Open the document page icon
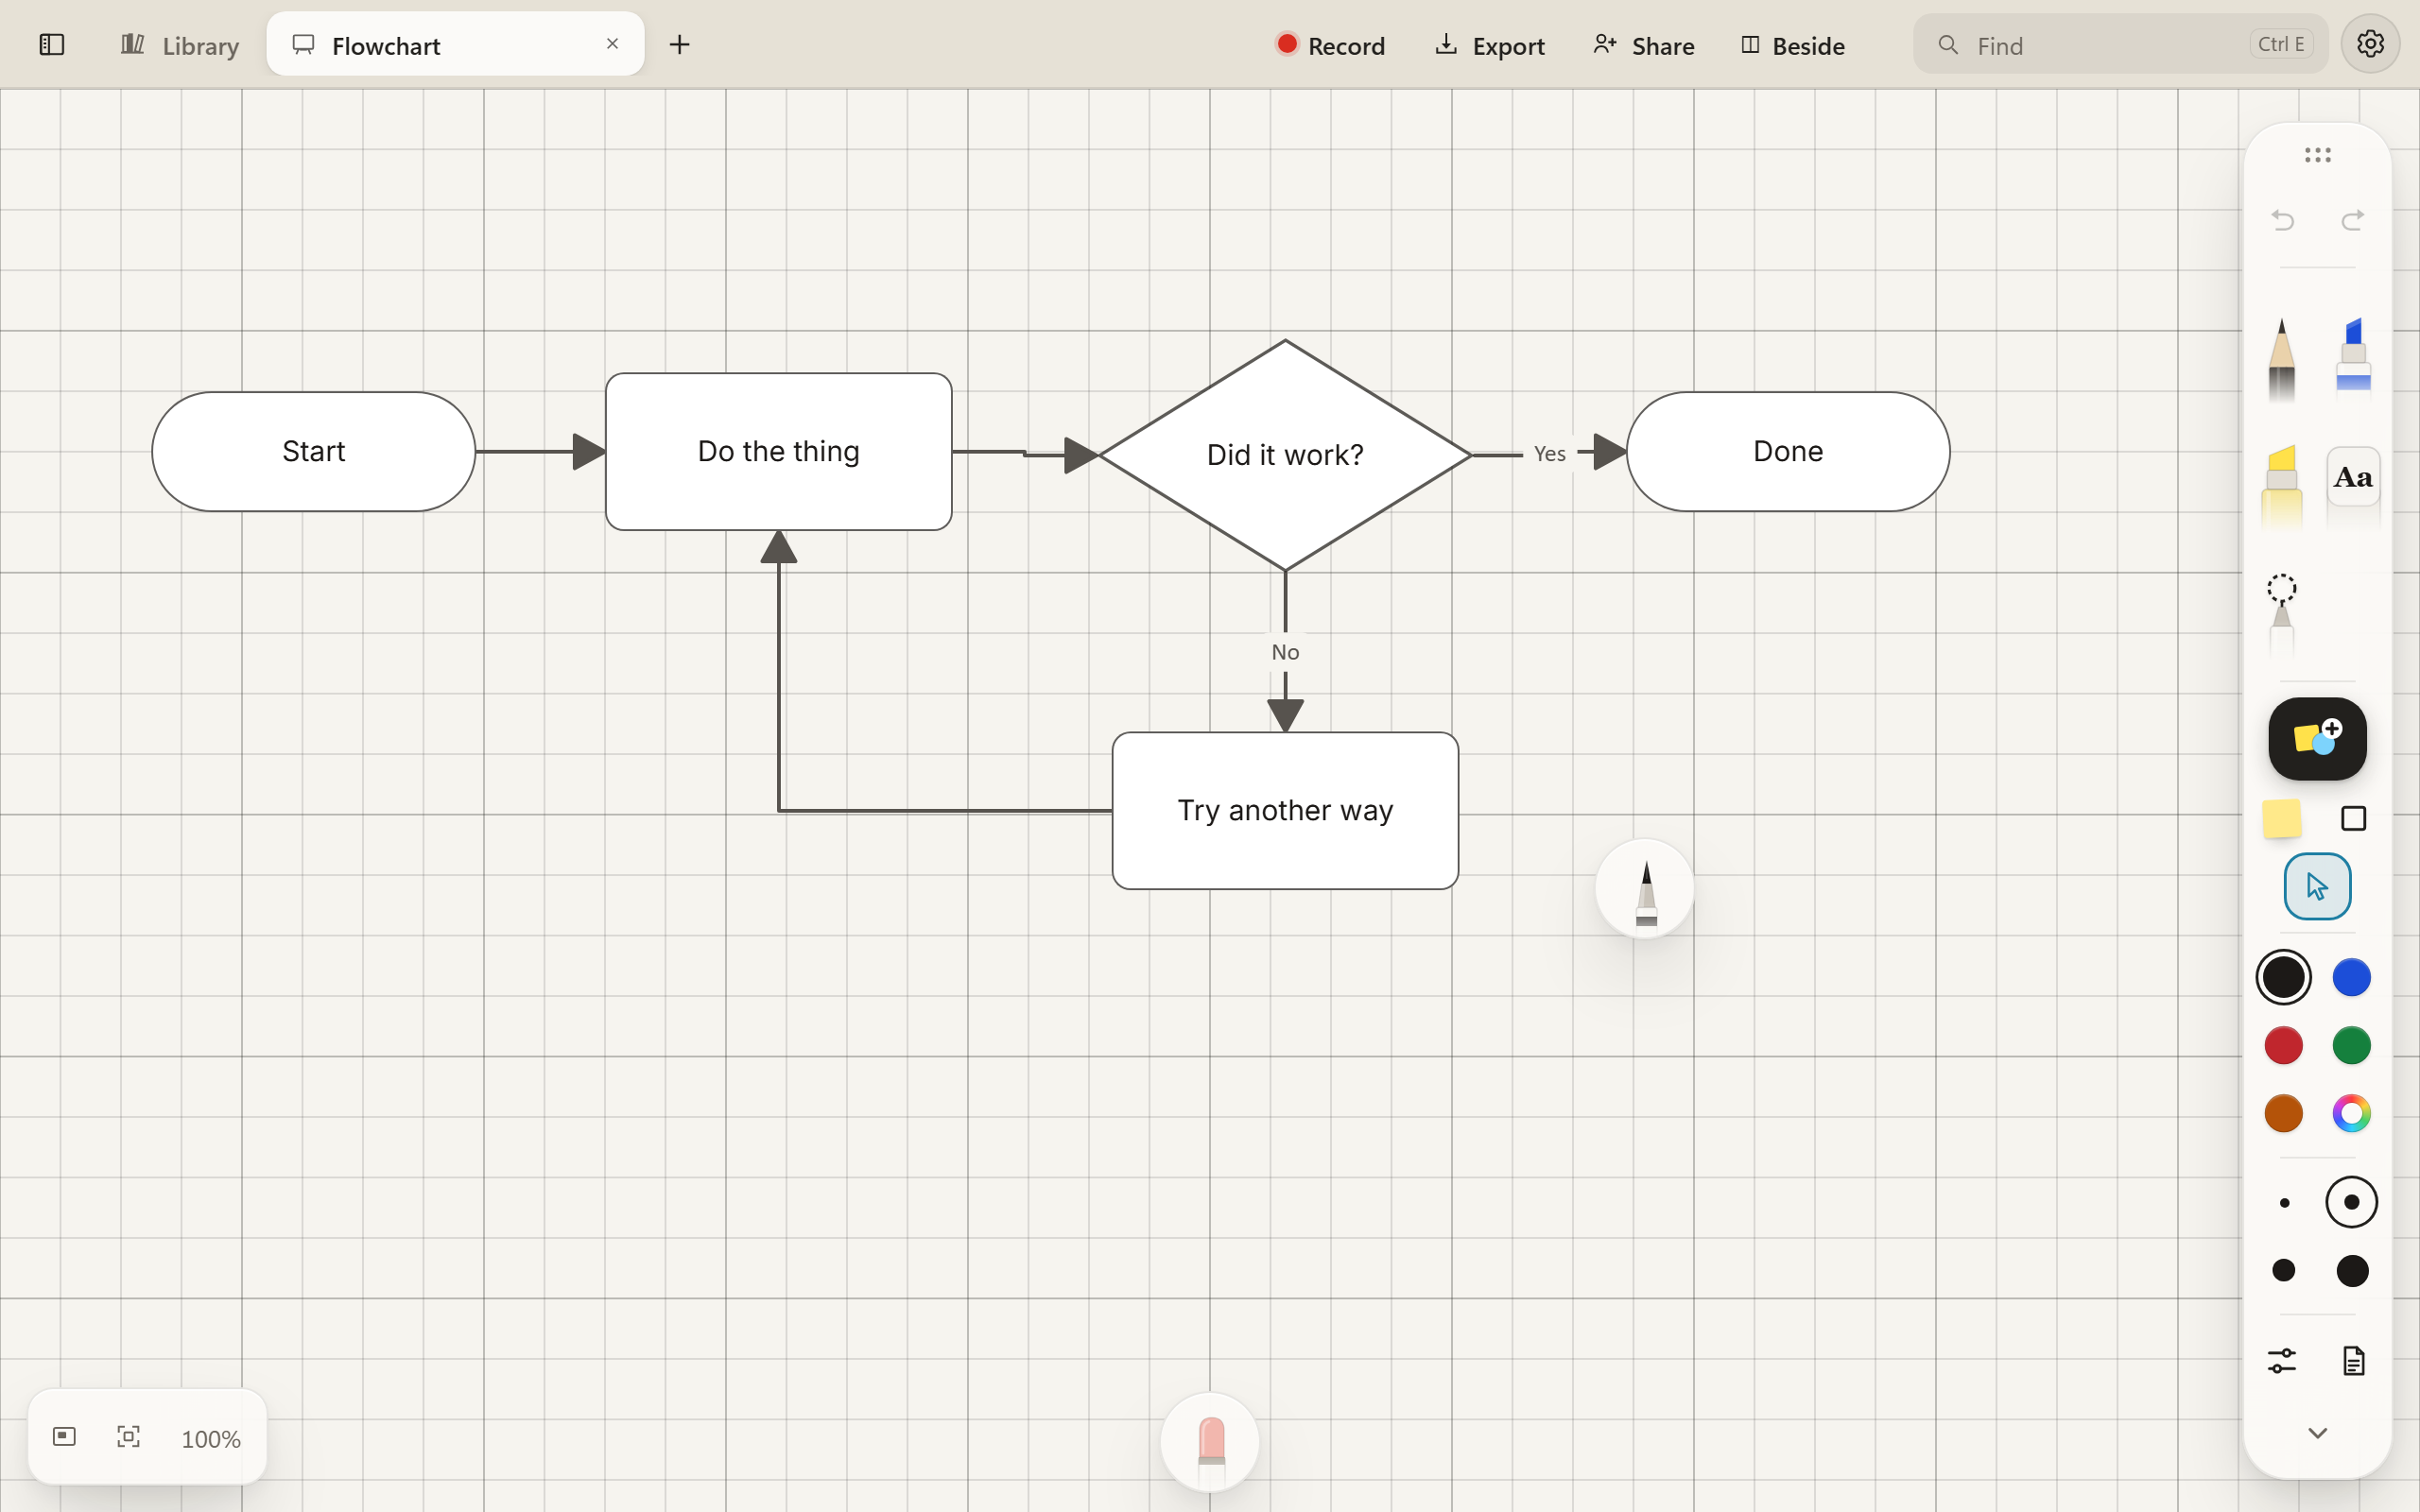2420x1512 pixels. (2354, 1361)
